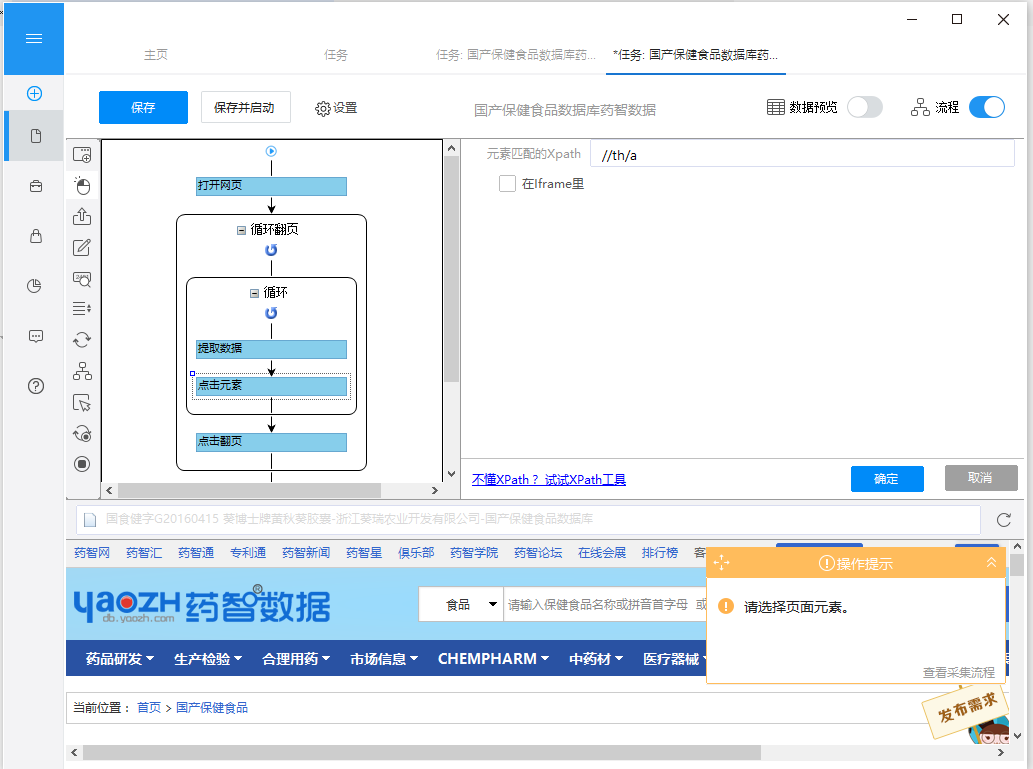Open the 设置 settings
Image resolution: width=1033 pixels, height=769 pixels.
(x=336, y=108)
